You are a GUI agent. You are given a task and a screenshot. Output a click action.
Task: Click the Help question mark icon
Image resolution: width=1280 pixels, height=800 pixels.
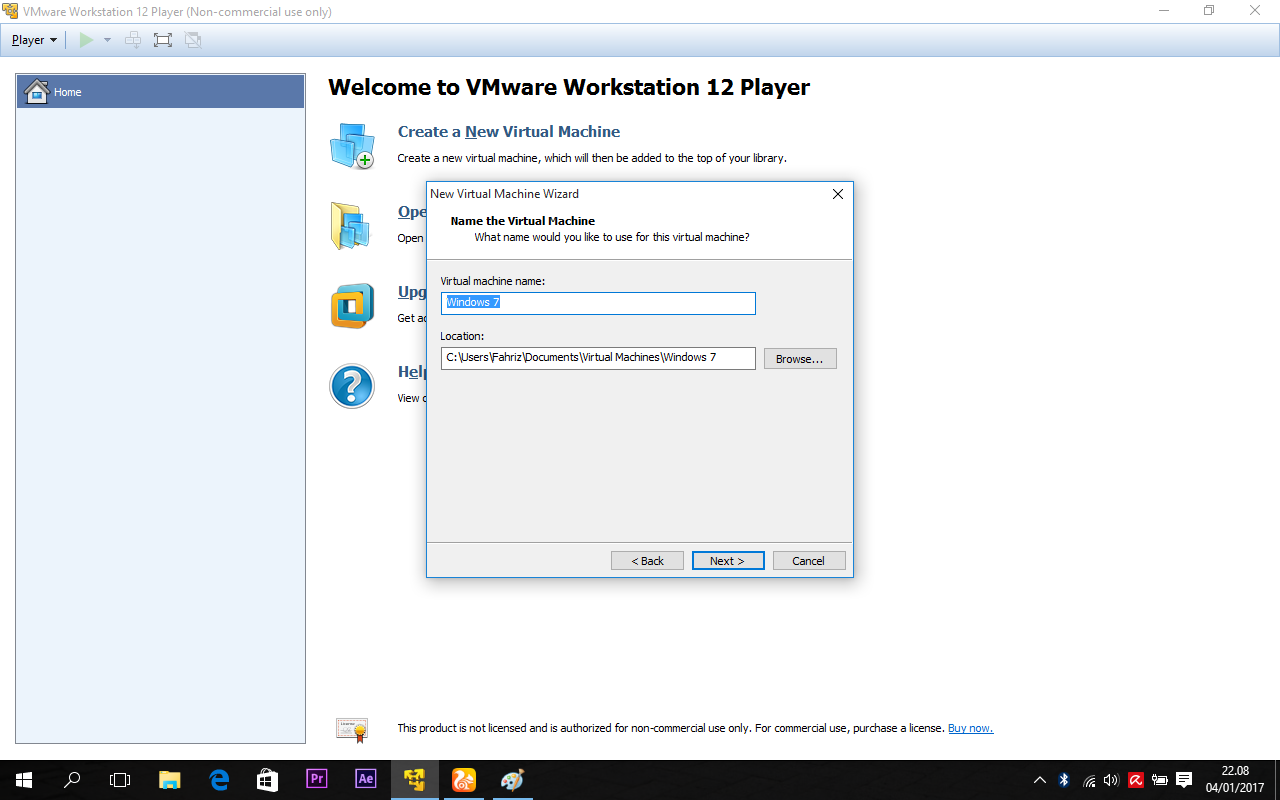[x=352, y=386]
